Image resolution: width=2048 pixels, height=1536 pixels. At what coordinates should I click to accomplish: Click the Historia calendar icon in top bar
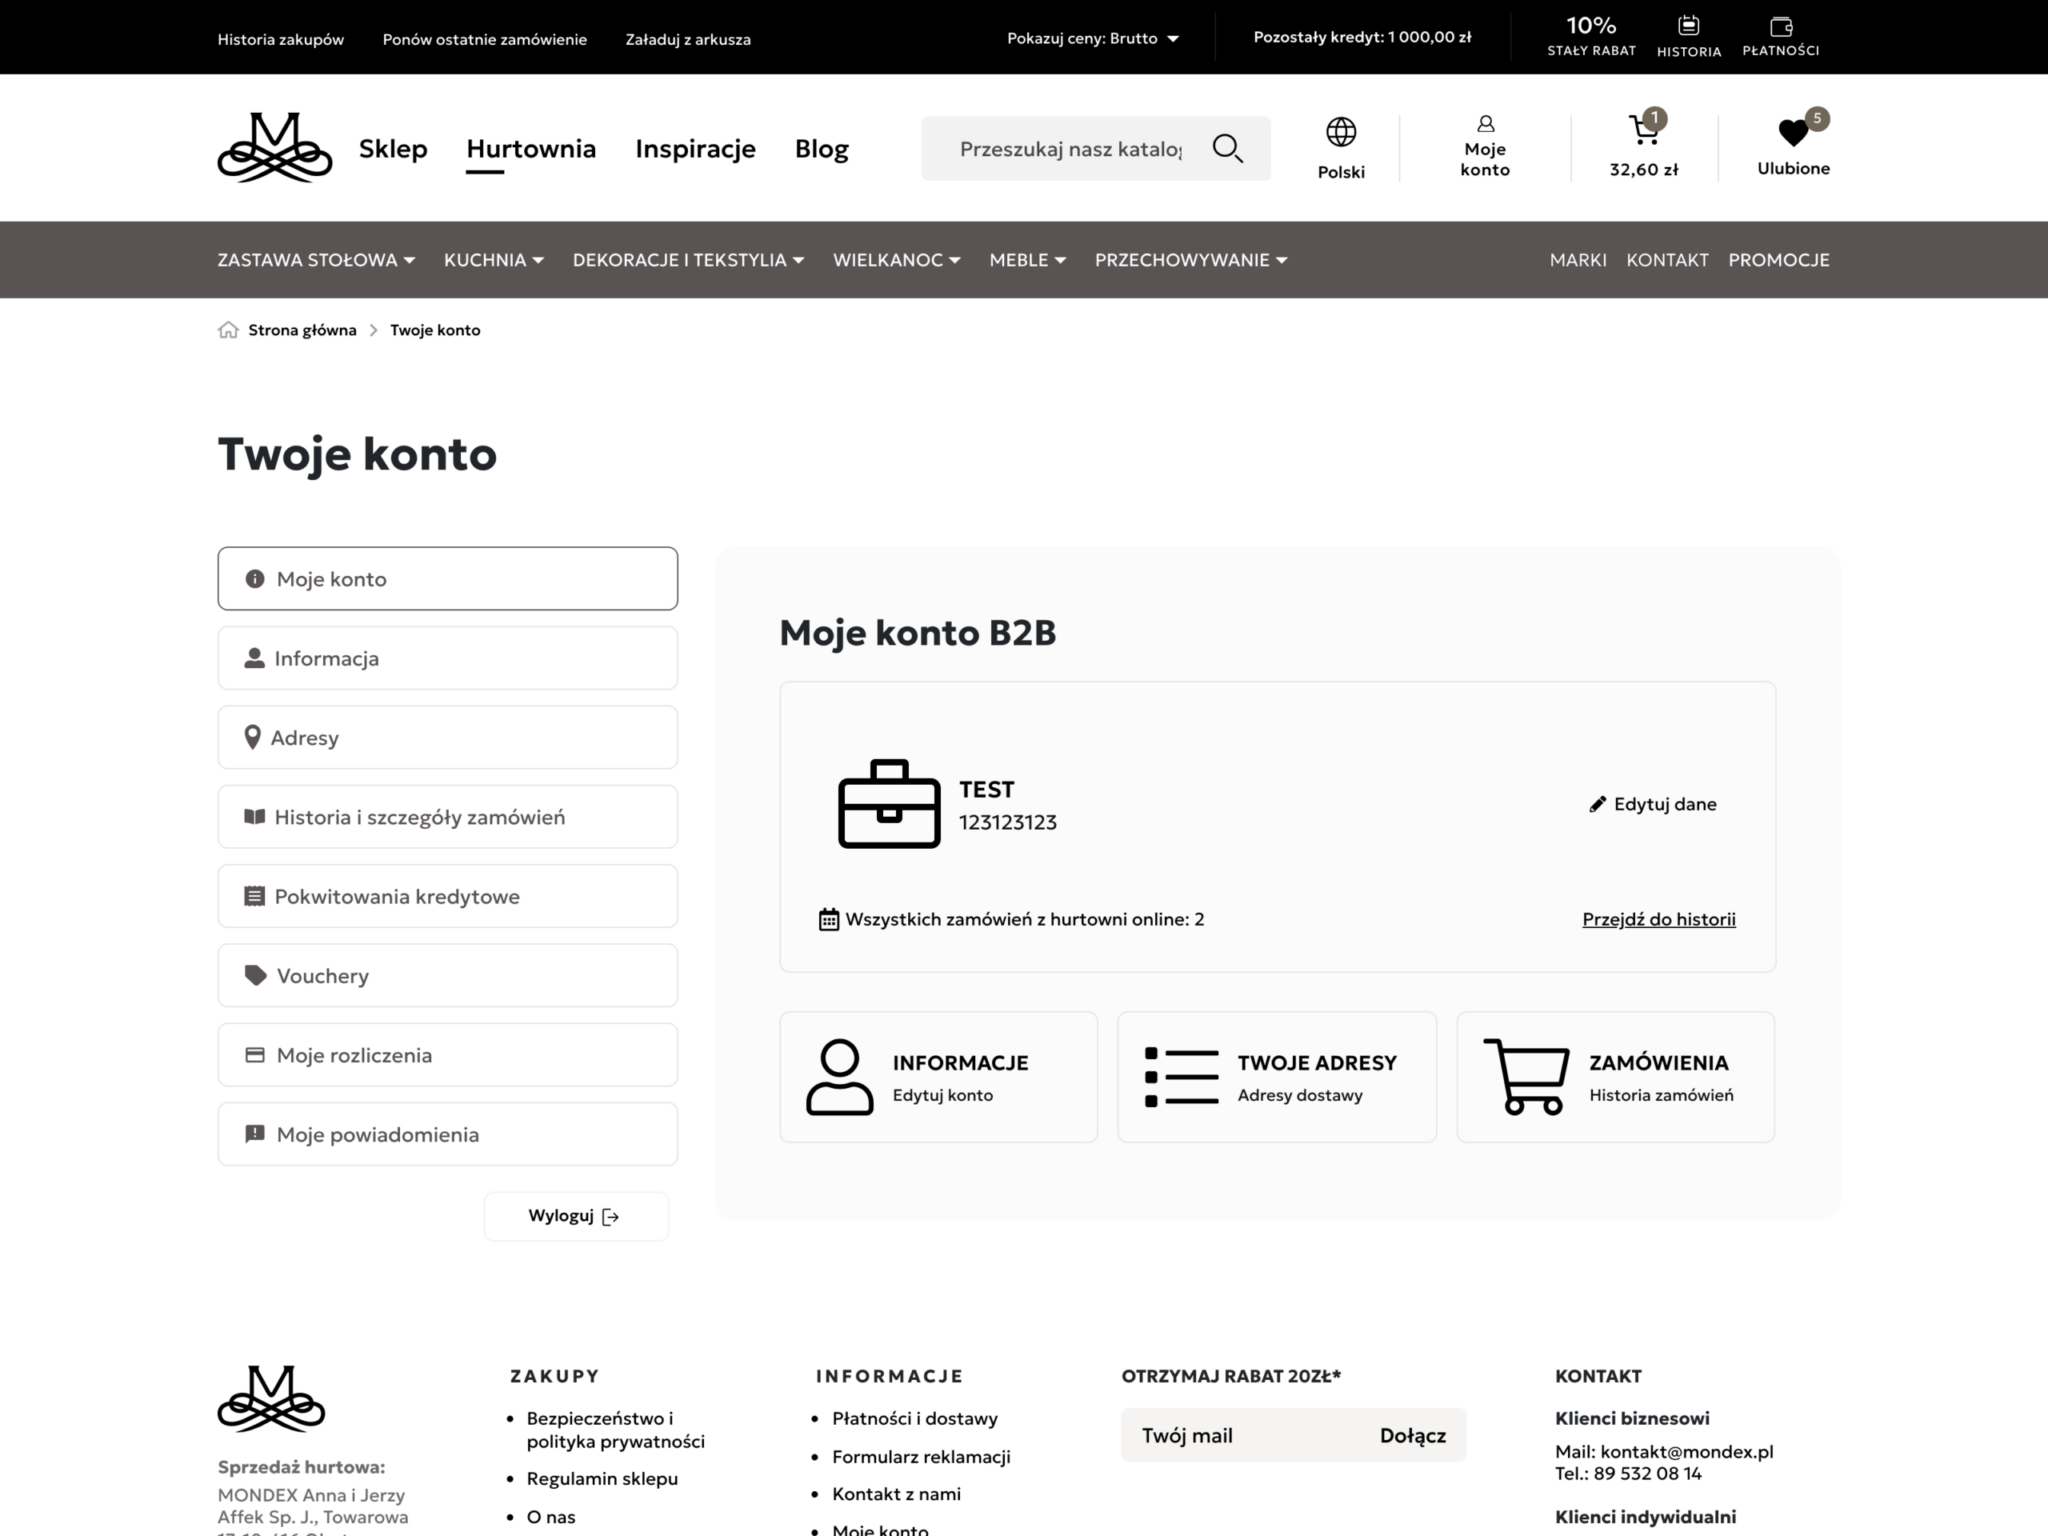[x=1688, y=25]
